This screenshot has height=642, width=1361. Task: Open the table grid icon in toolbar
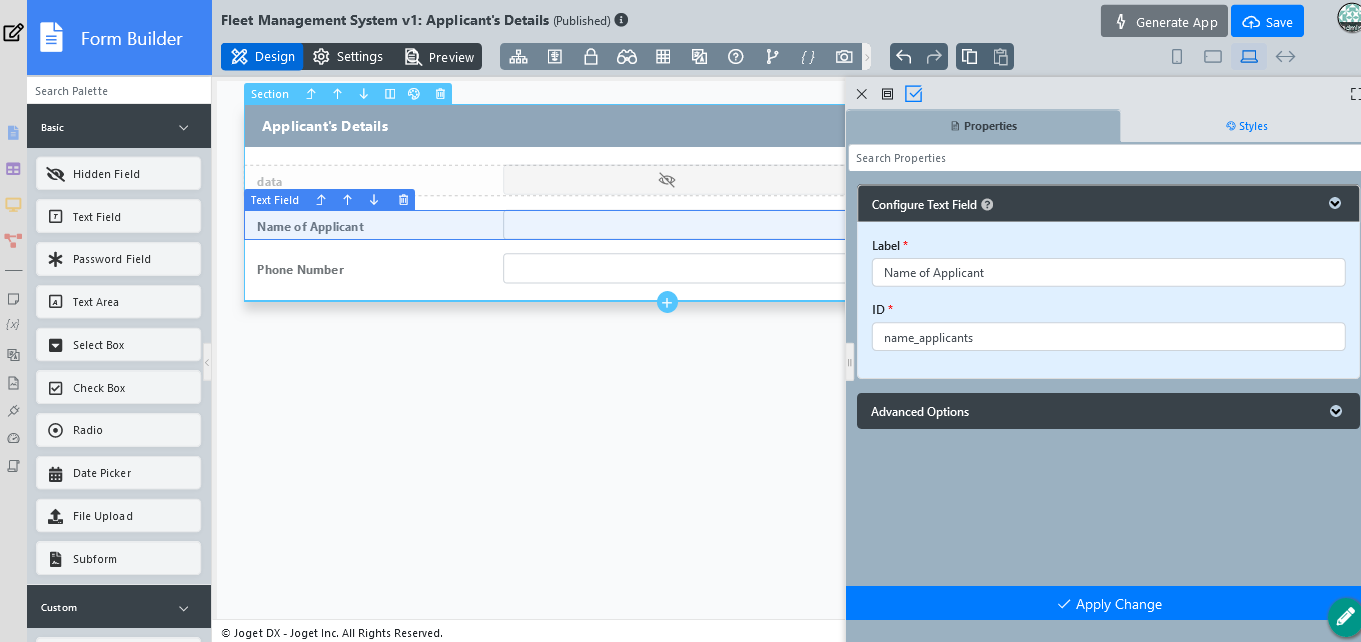[x=663, y=57]
